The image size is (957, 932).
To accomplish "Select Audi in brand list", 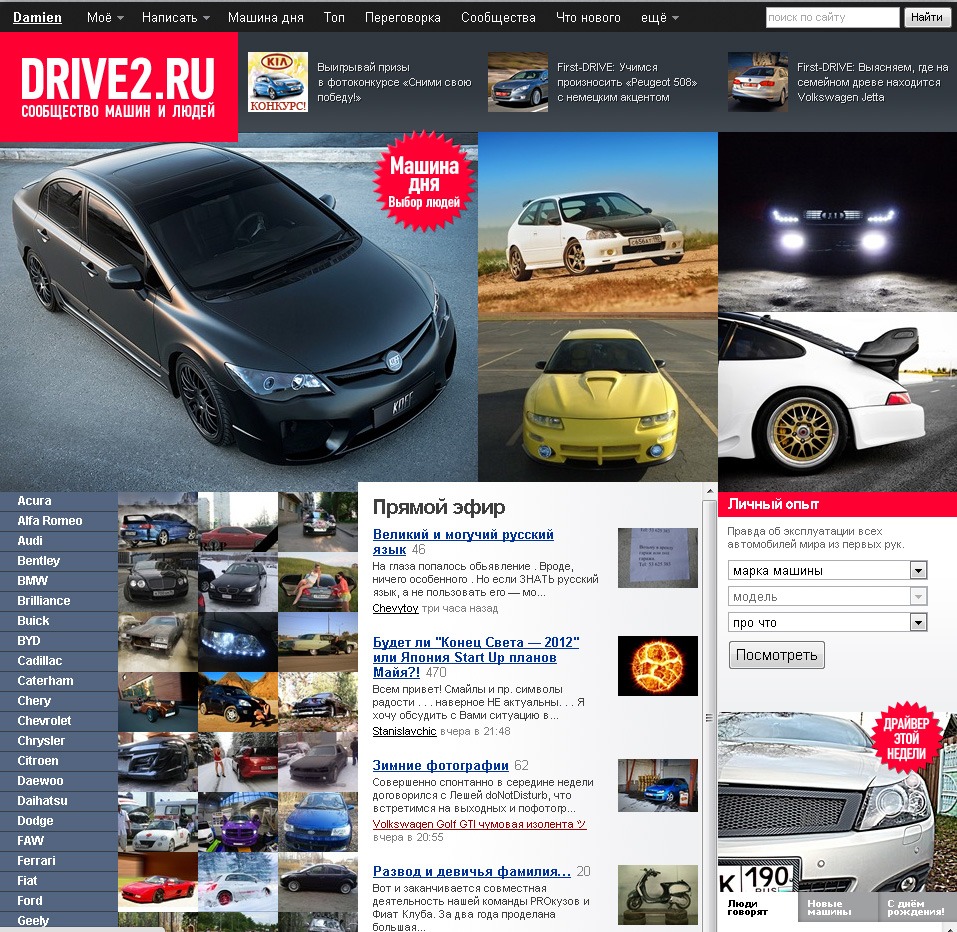I will (30, 541).
